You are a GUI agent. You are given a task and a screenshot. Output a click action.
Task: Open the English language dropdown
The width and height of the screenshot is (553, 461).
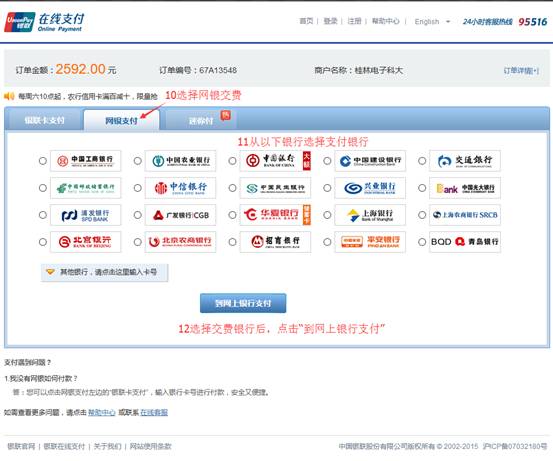pyautogui.click(x=432, y=22)
